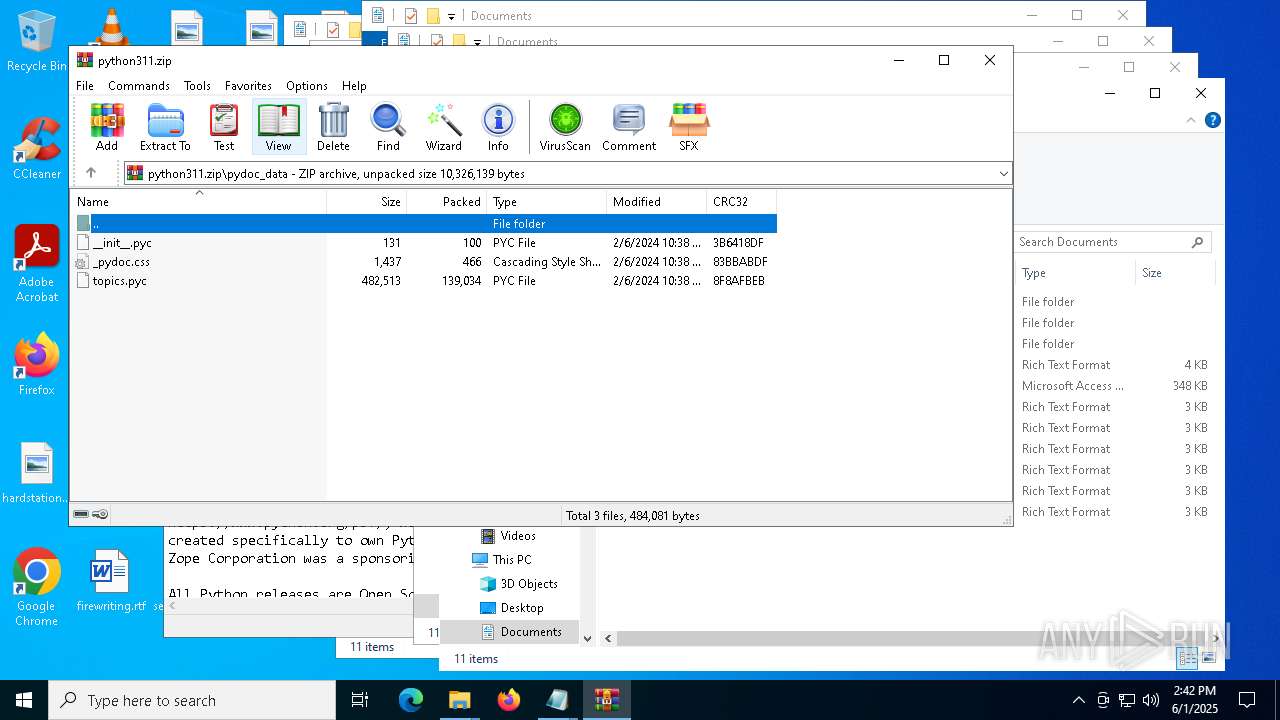Image resolution: width=1280 pixels, height=720 pixels.
Task: Open Recycle Bin desktop icon
Action: (x=37, y=42)
